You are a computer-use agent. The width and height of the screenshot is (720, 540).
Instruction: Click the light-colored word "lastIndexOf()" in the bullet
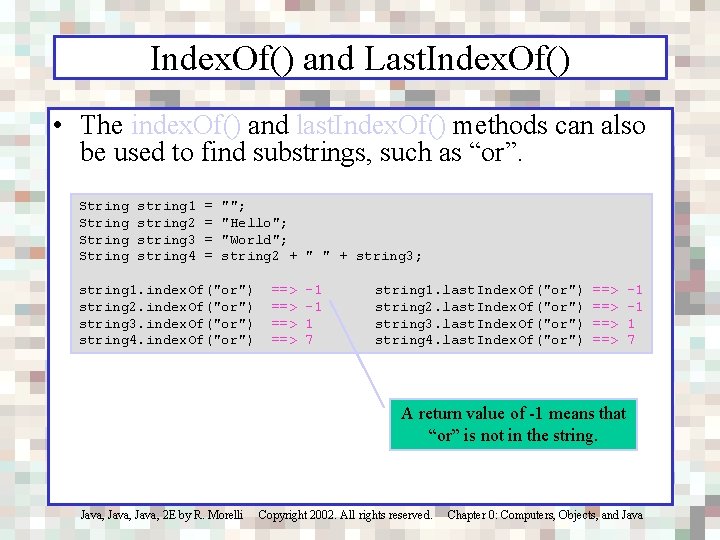pos(371,125)
